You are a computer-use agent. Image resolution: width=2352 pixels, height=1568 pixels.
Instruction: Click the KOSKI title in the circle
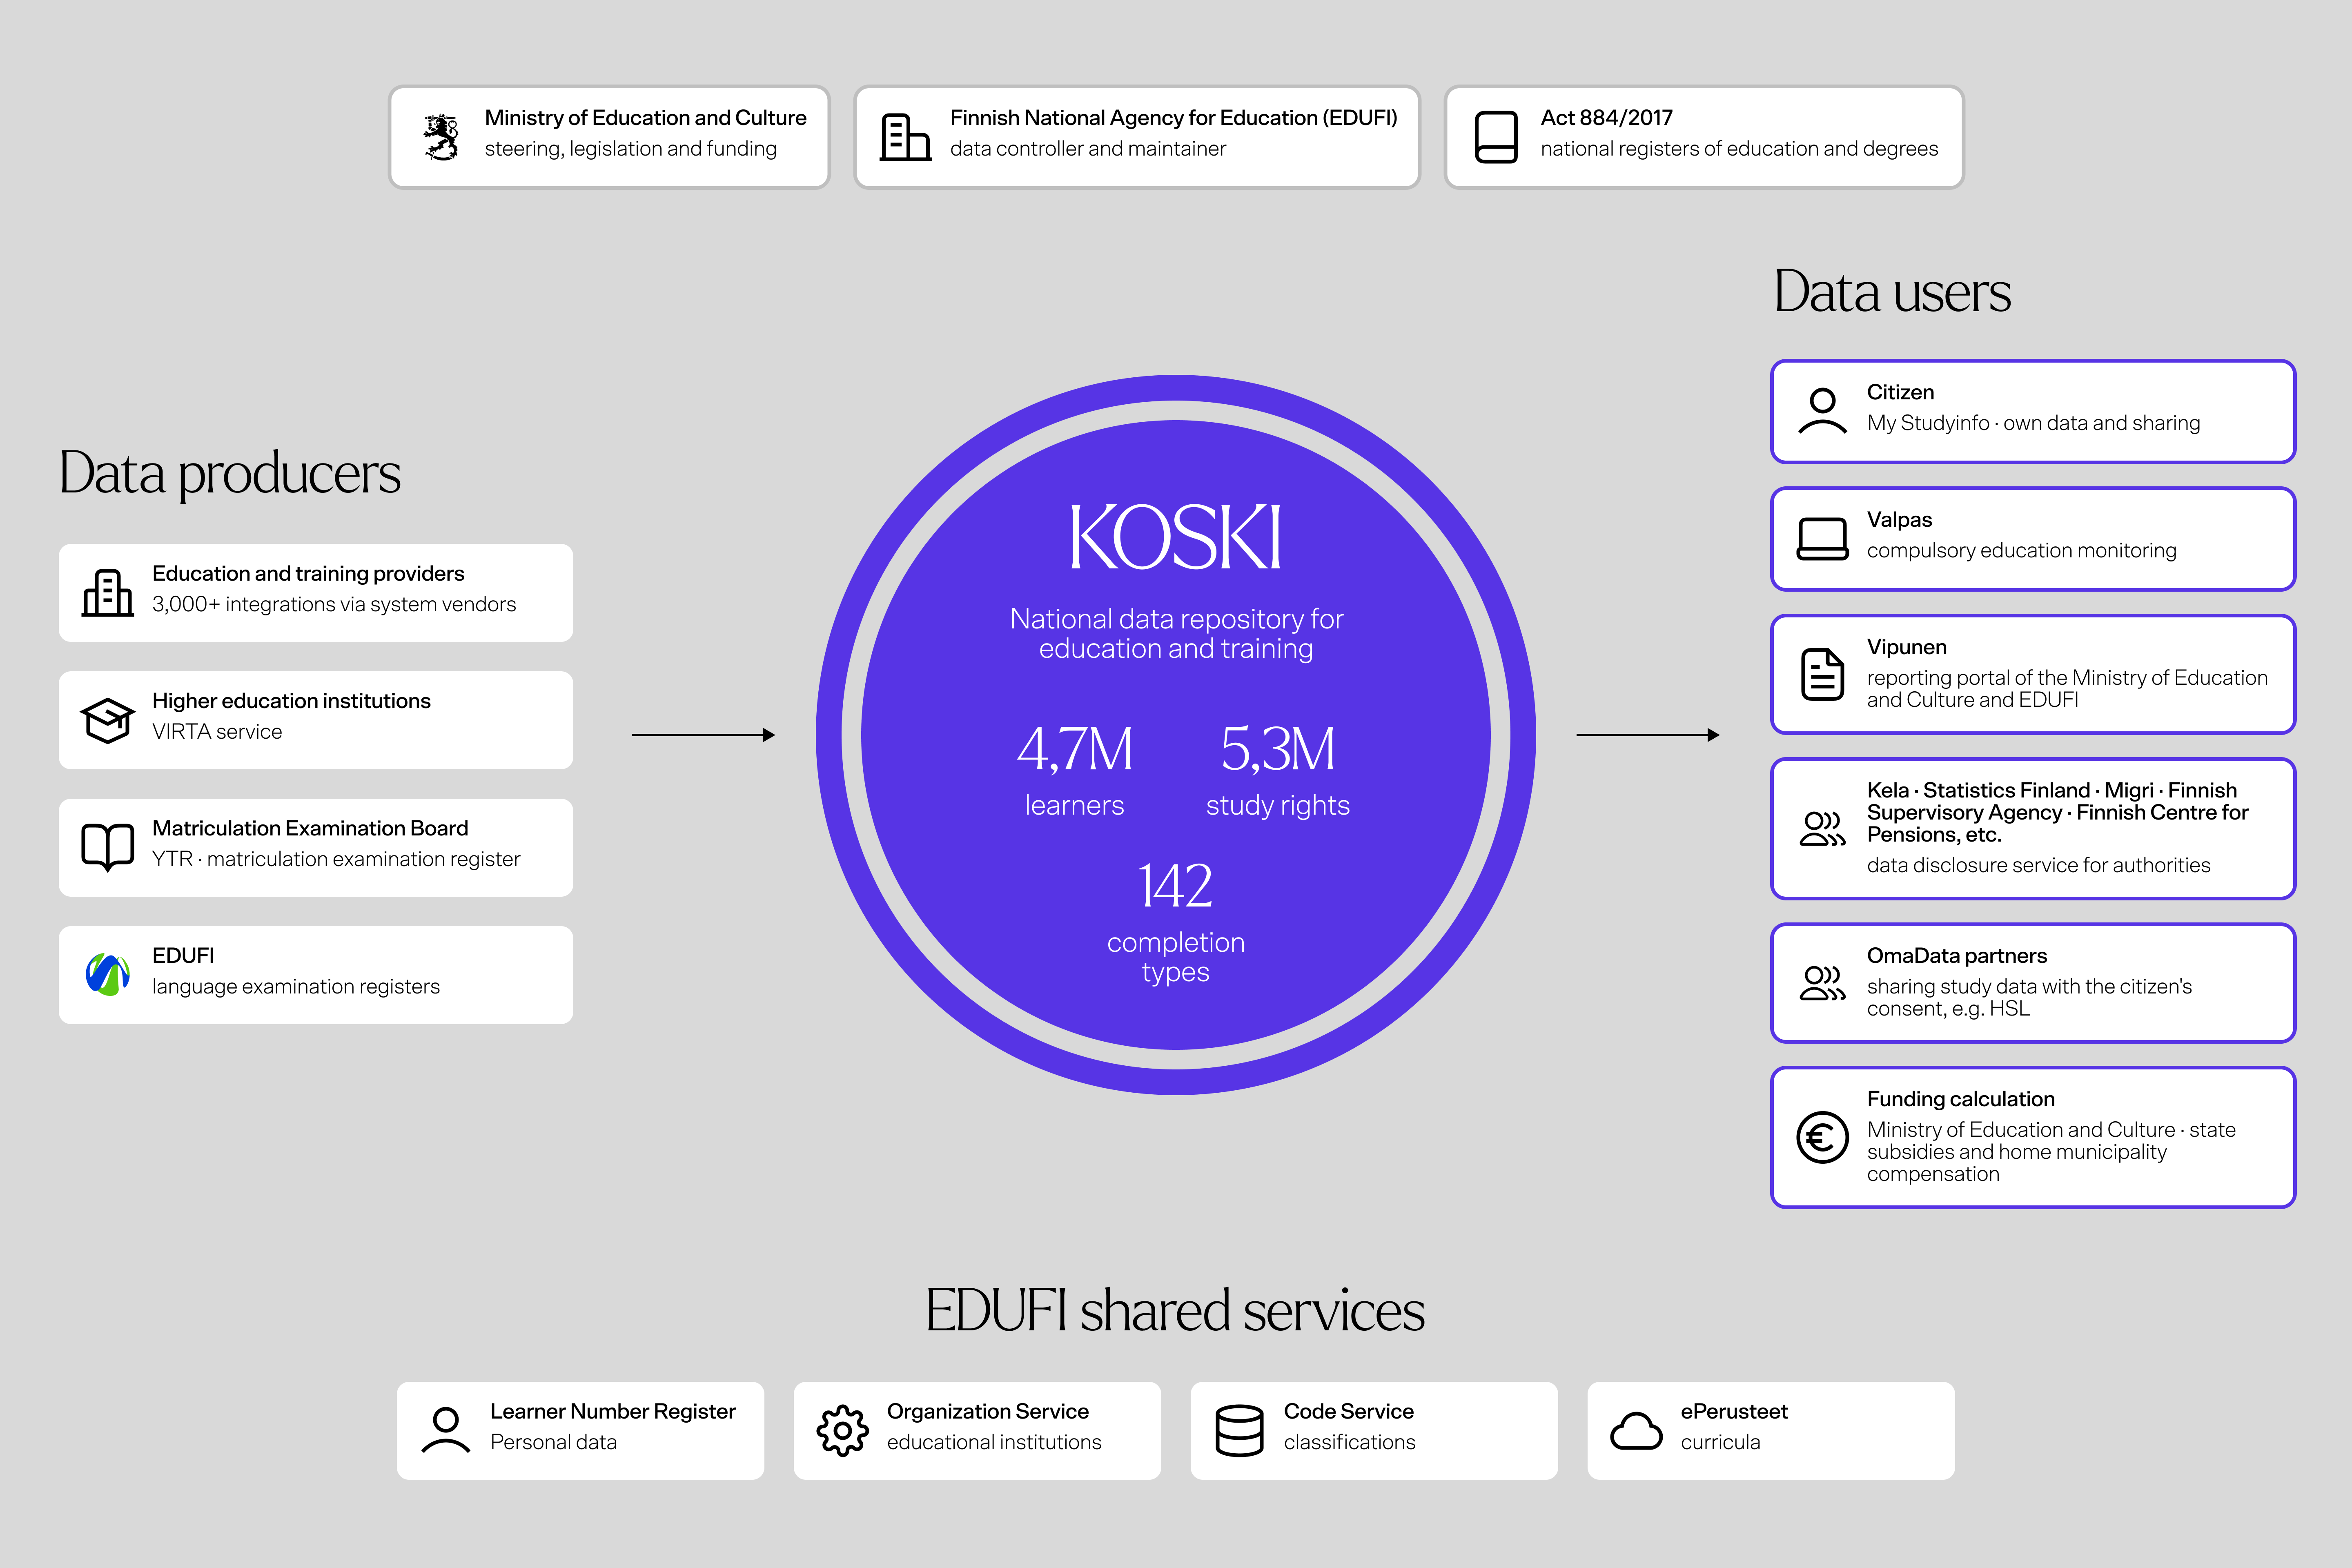click(x=1175, y=537)
